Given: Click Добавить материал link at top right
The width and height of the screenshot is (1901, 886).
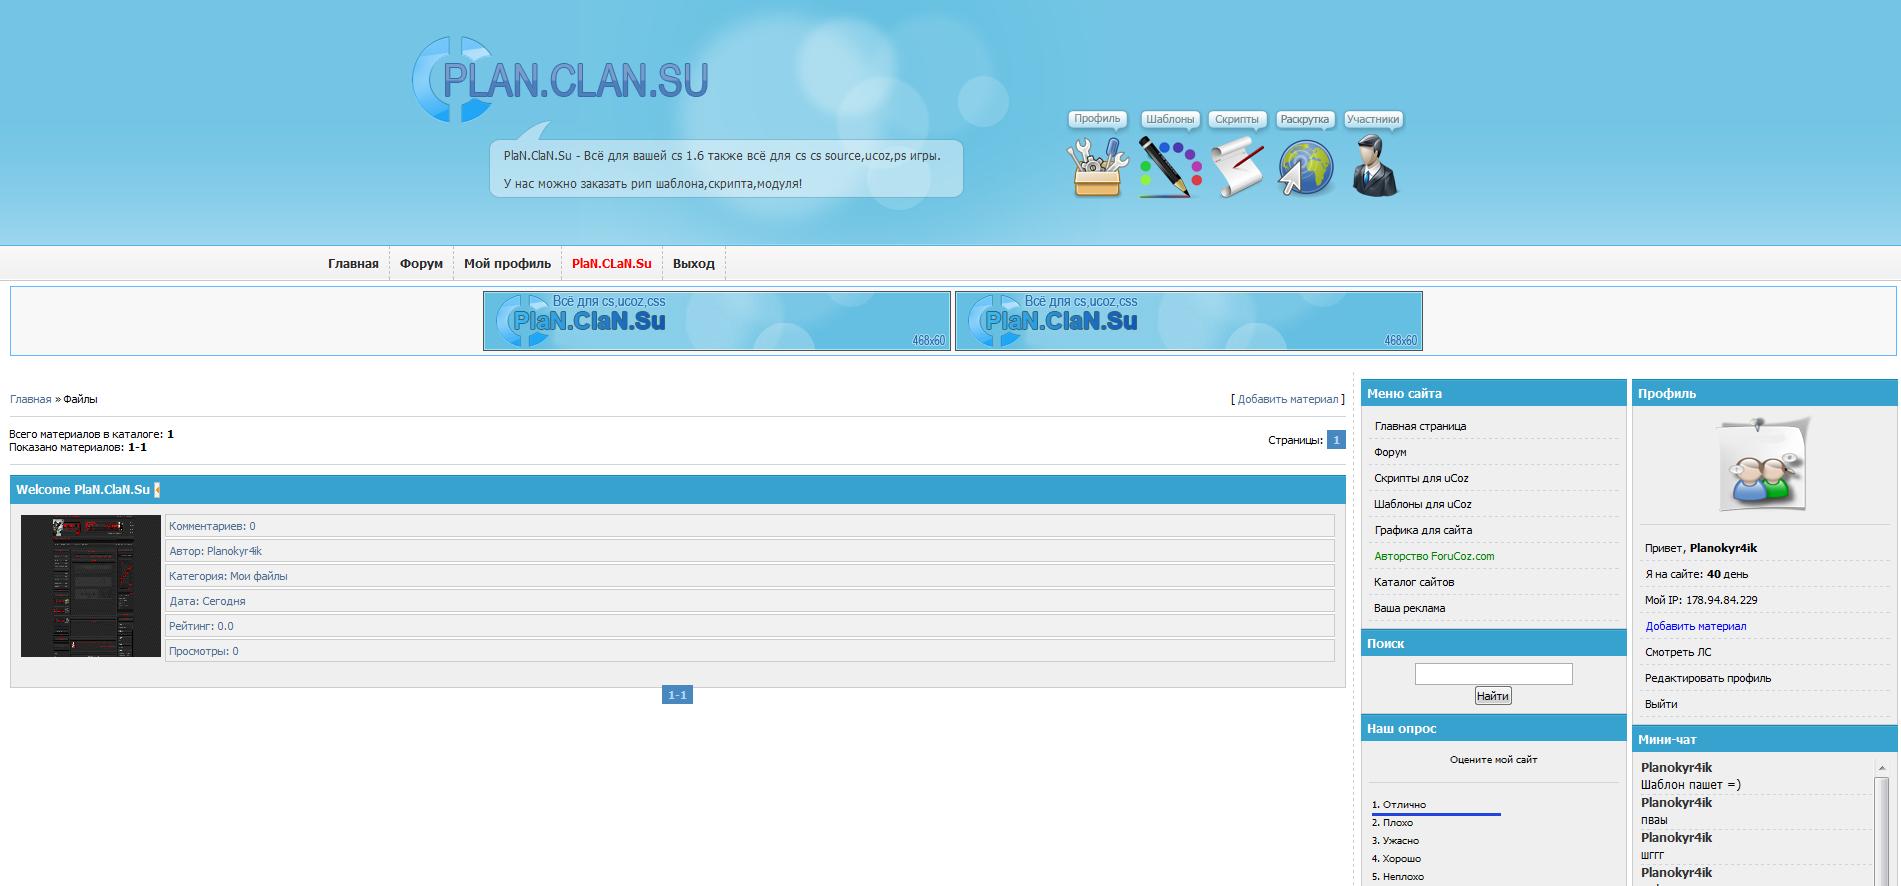Looking at the screenshot, I should [x=1288, y=399].
